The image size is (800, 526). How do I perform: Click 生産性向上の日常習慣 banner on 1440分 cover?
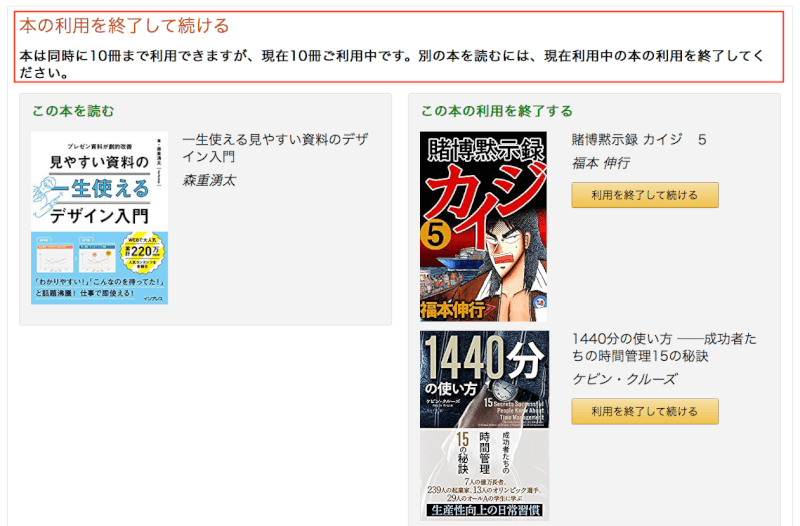tap(485, 510)
